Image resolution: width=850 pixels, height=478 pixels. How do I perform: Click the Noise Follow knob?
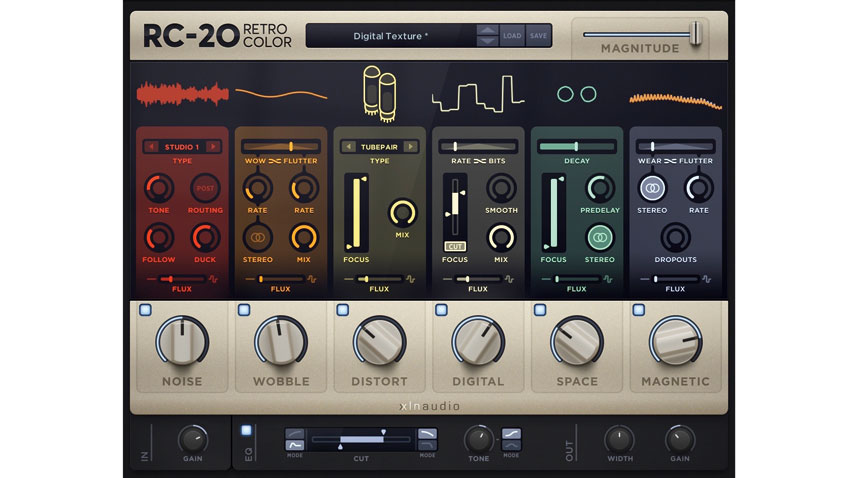[x=159, y=237]
